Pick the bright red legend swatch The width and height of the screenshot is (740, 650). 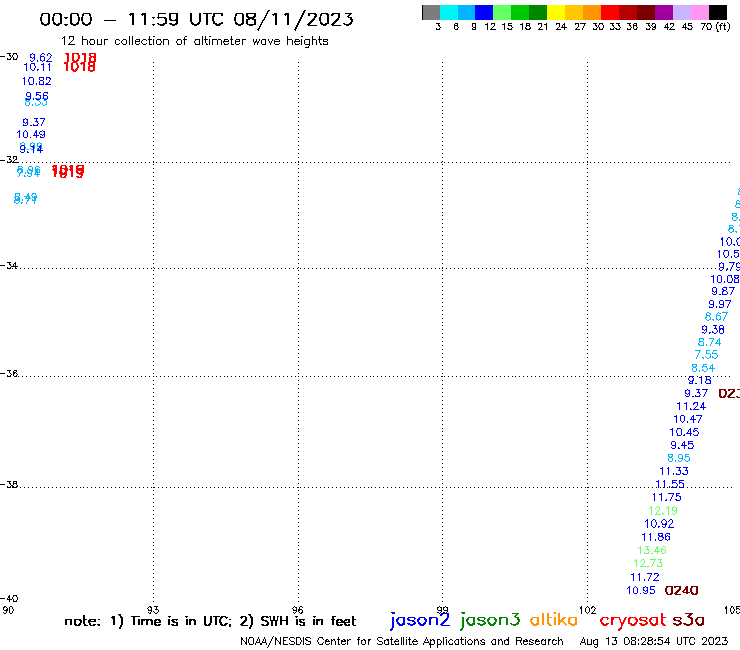pos(610,12)
